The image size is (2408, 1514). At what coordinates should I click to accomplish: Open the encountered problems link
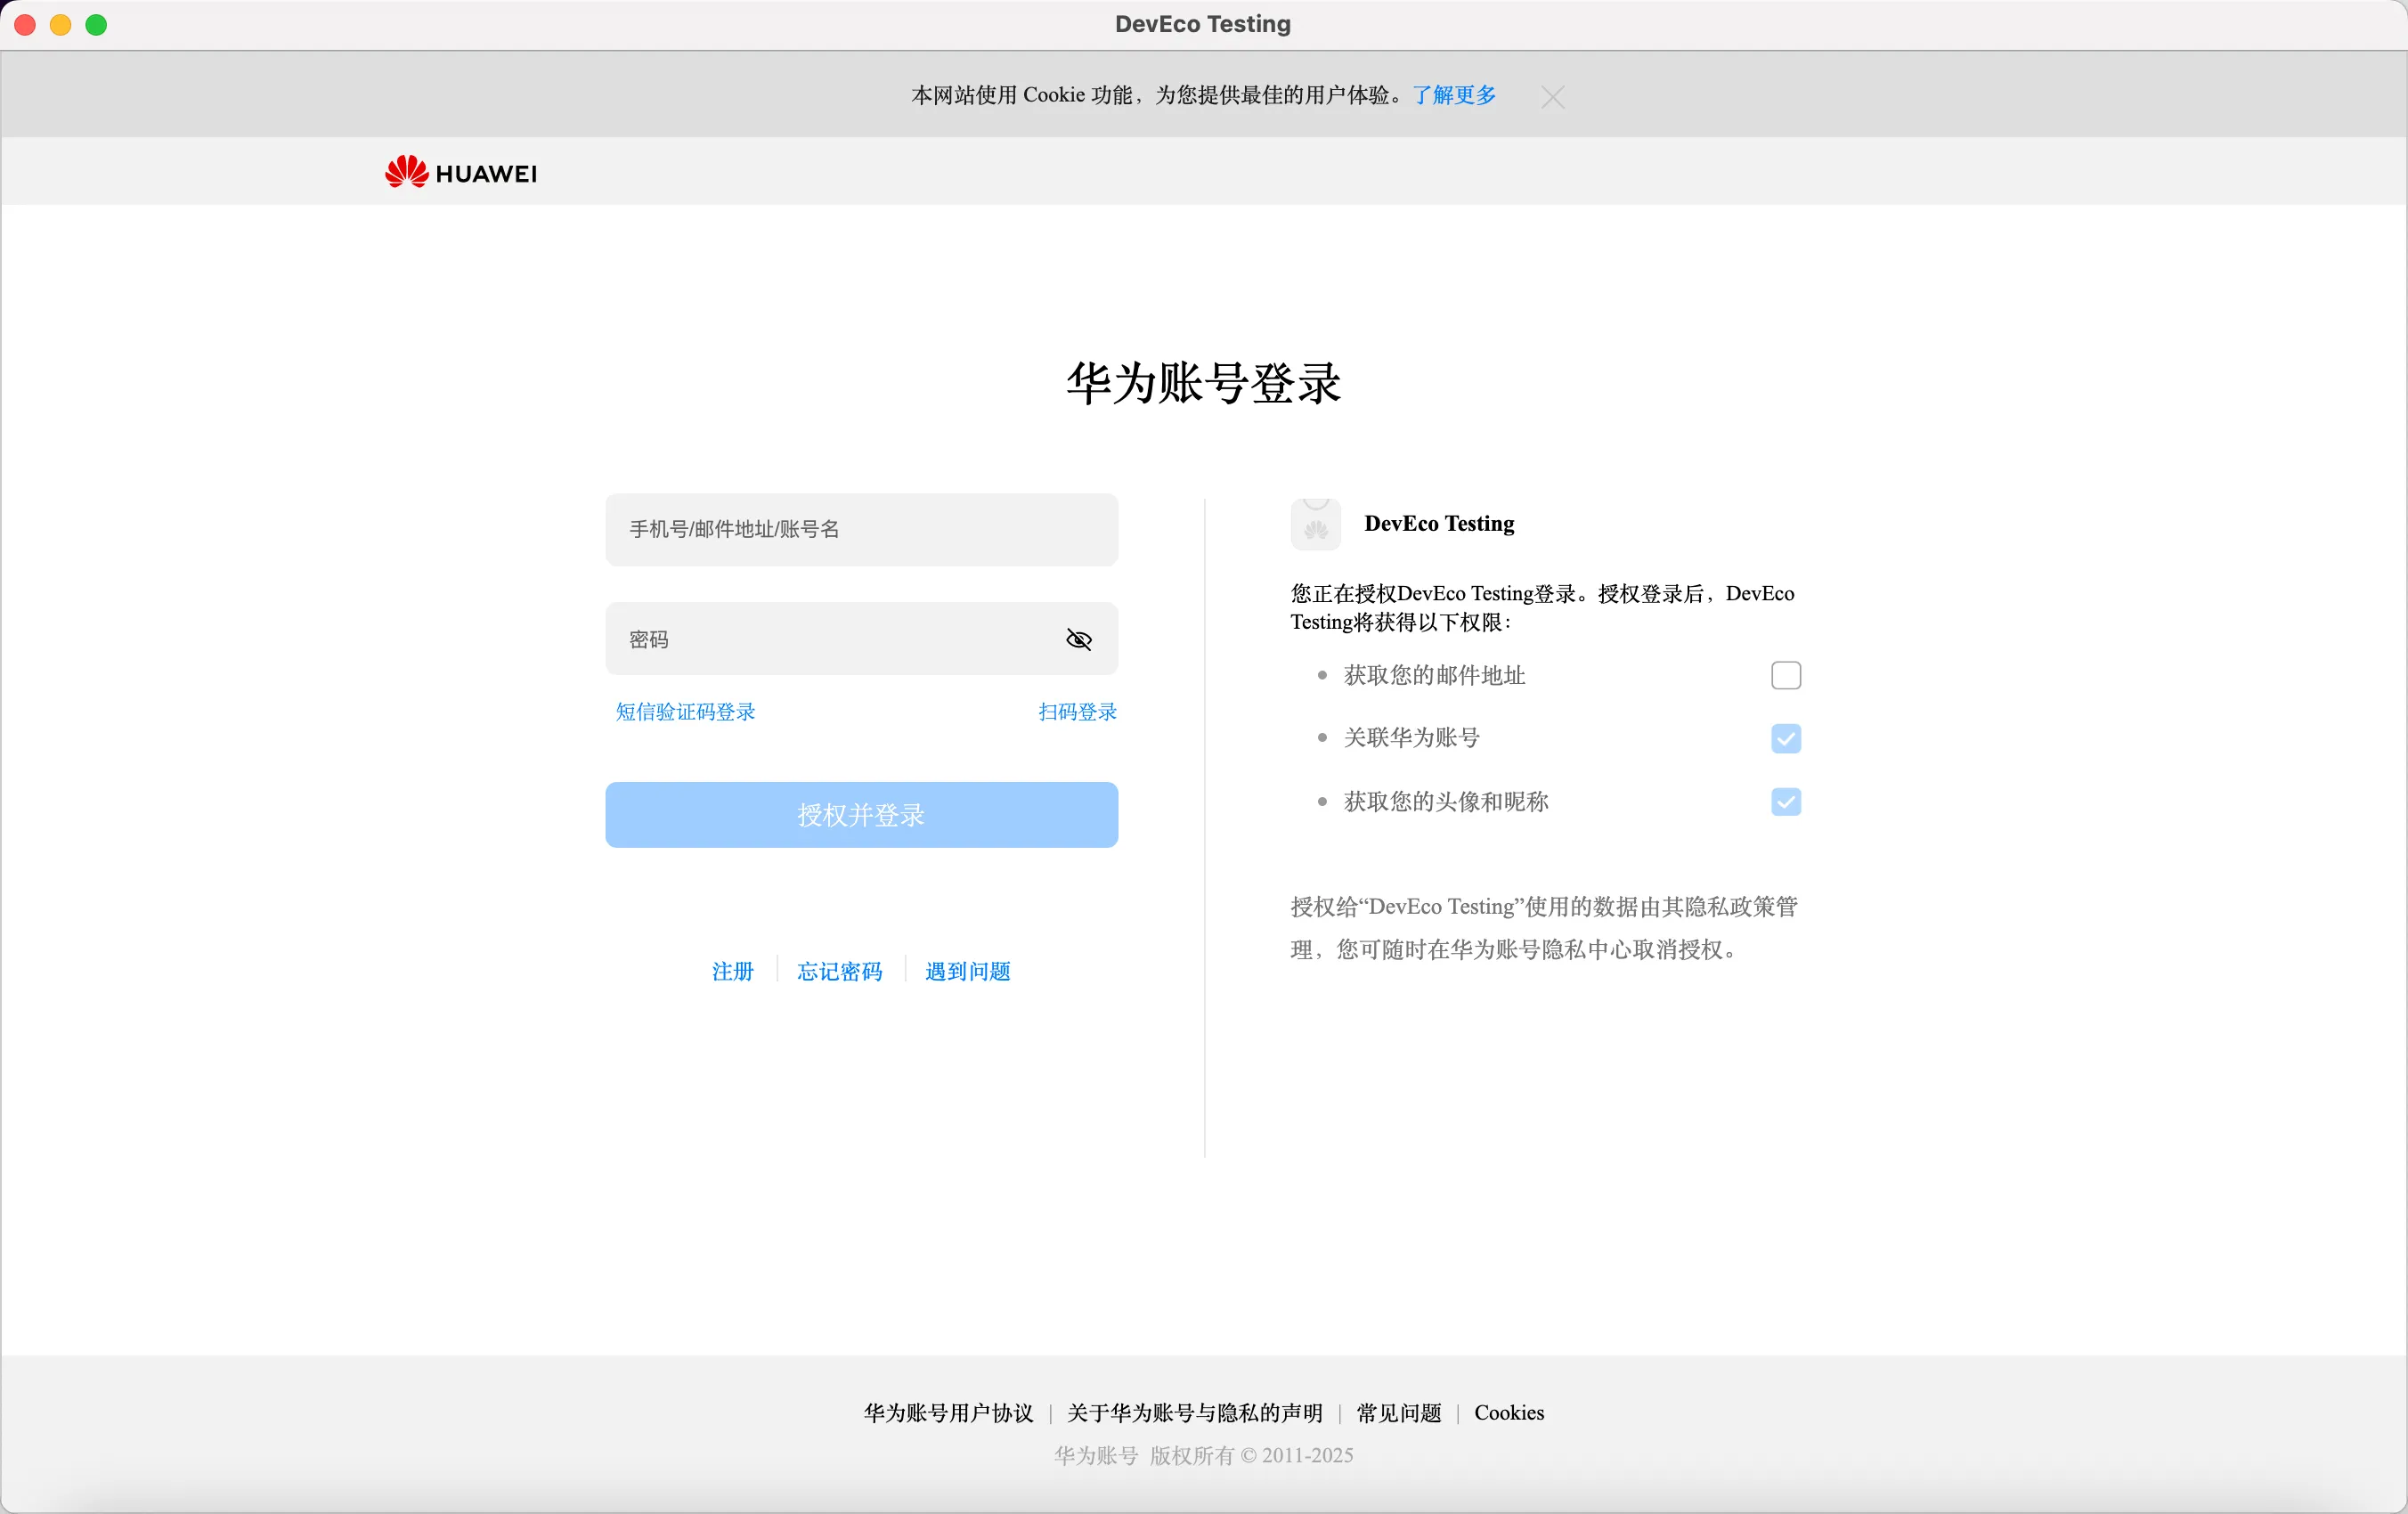pyautogui.click(x=967, y=971)
